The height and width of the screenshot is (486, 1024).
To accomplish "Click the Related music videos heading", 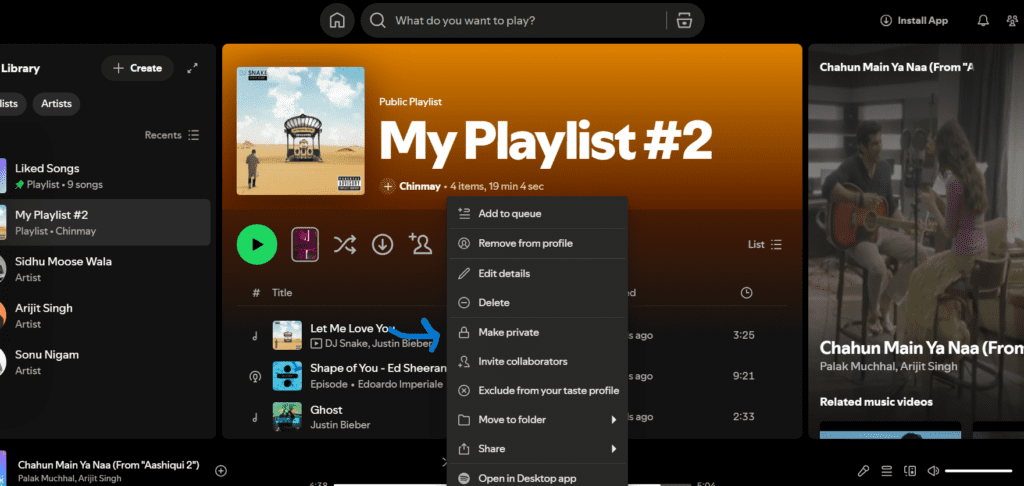I will [876, 402].
